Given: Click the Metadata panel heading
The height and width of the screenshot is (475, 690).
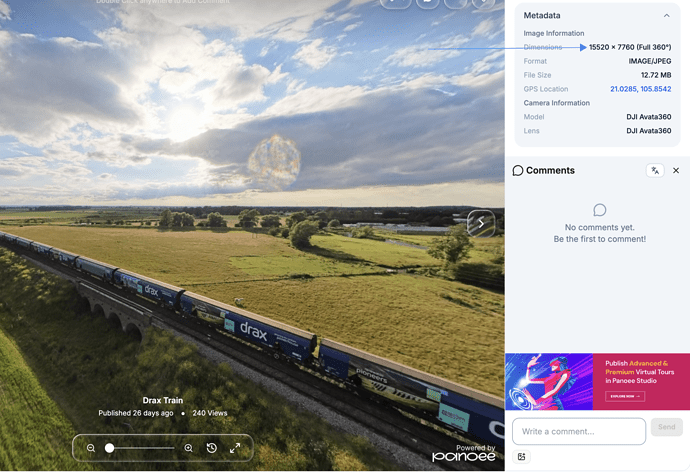Looking at the screenshot, I should 542,15.
